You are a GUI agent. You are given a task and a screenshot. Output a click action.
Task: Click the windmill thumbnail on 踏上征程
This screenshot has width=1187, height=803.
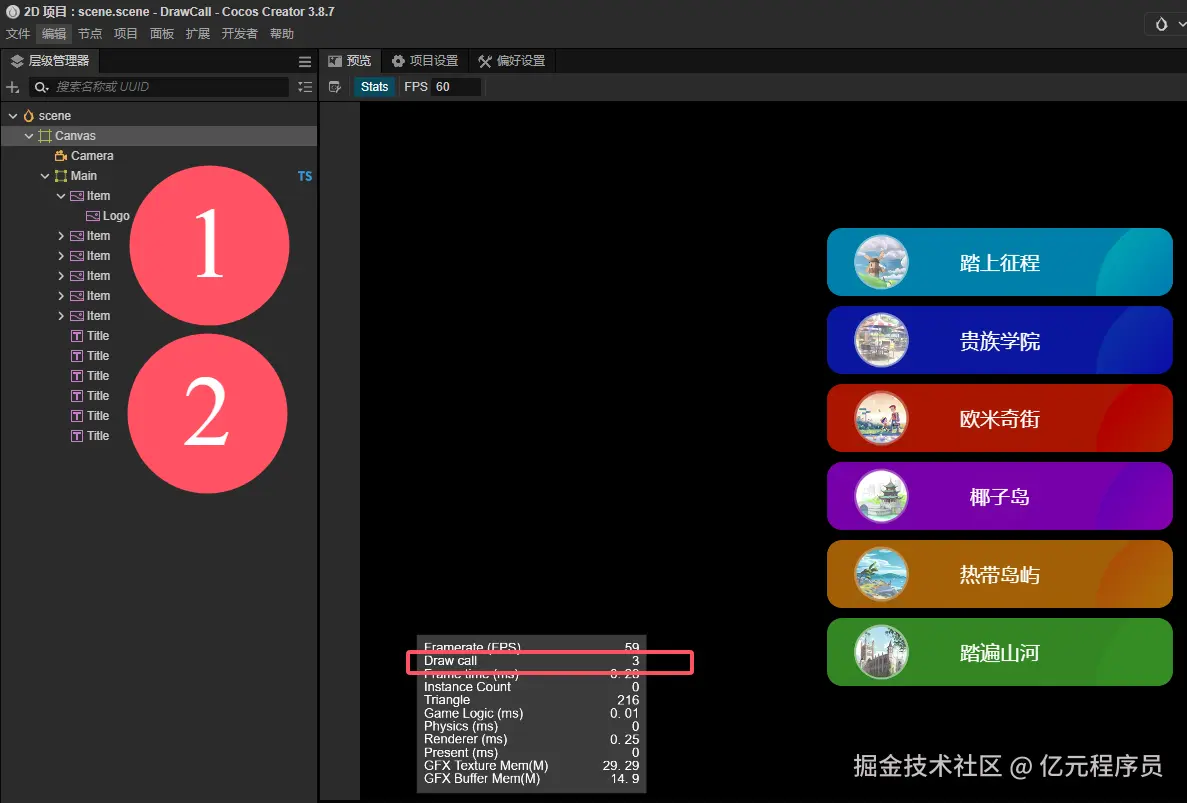(881, 262)
